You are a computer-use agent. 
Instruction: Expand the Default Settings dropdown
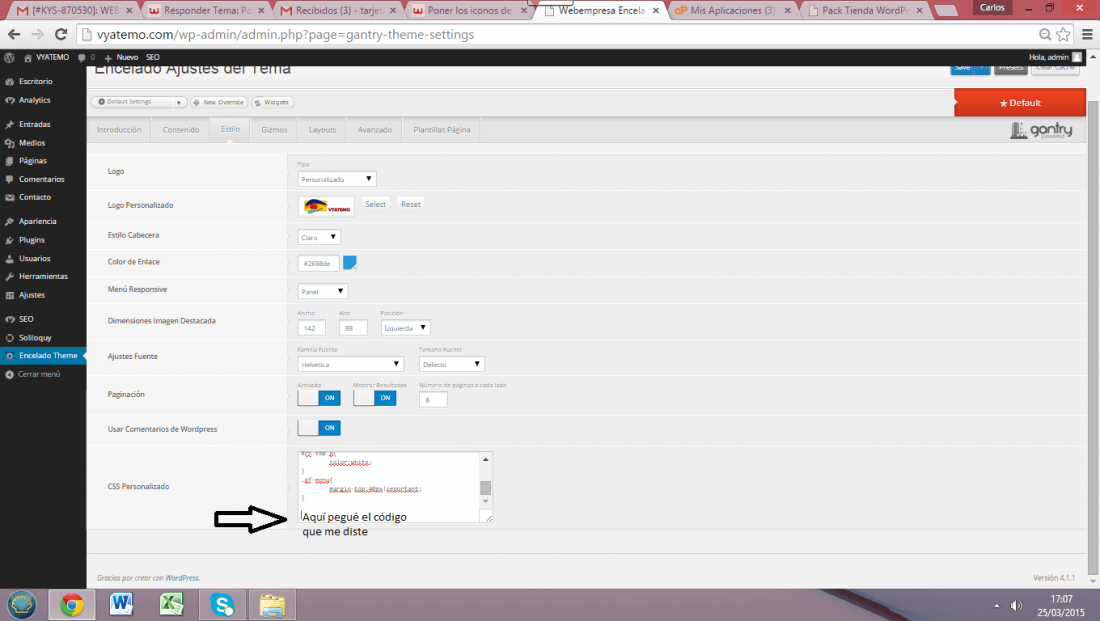click(179, 102)
